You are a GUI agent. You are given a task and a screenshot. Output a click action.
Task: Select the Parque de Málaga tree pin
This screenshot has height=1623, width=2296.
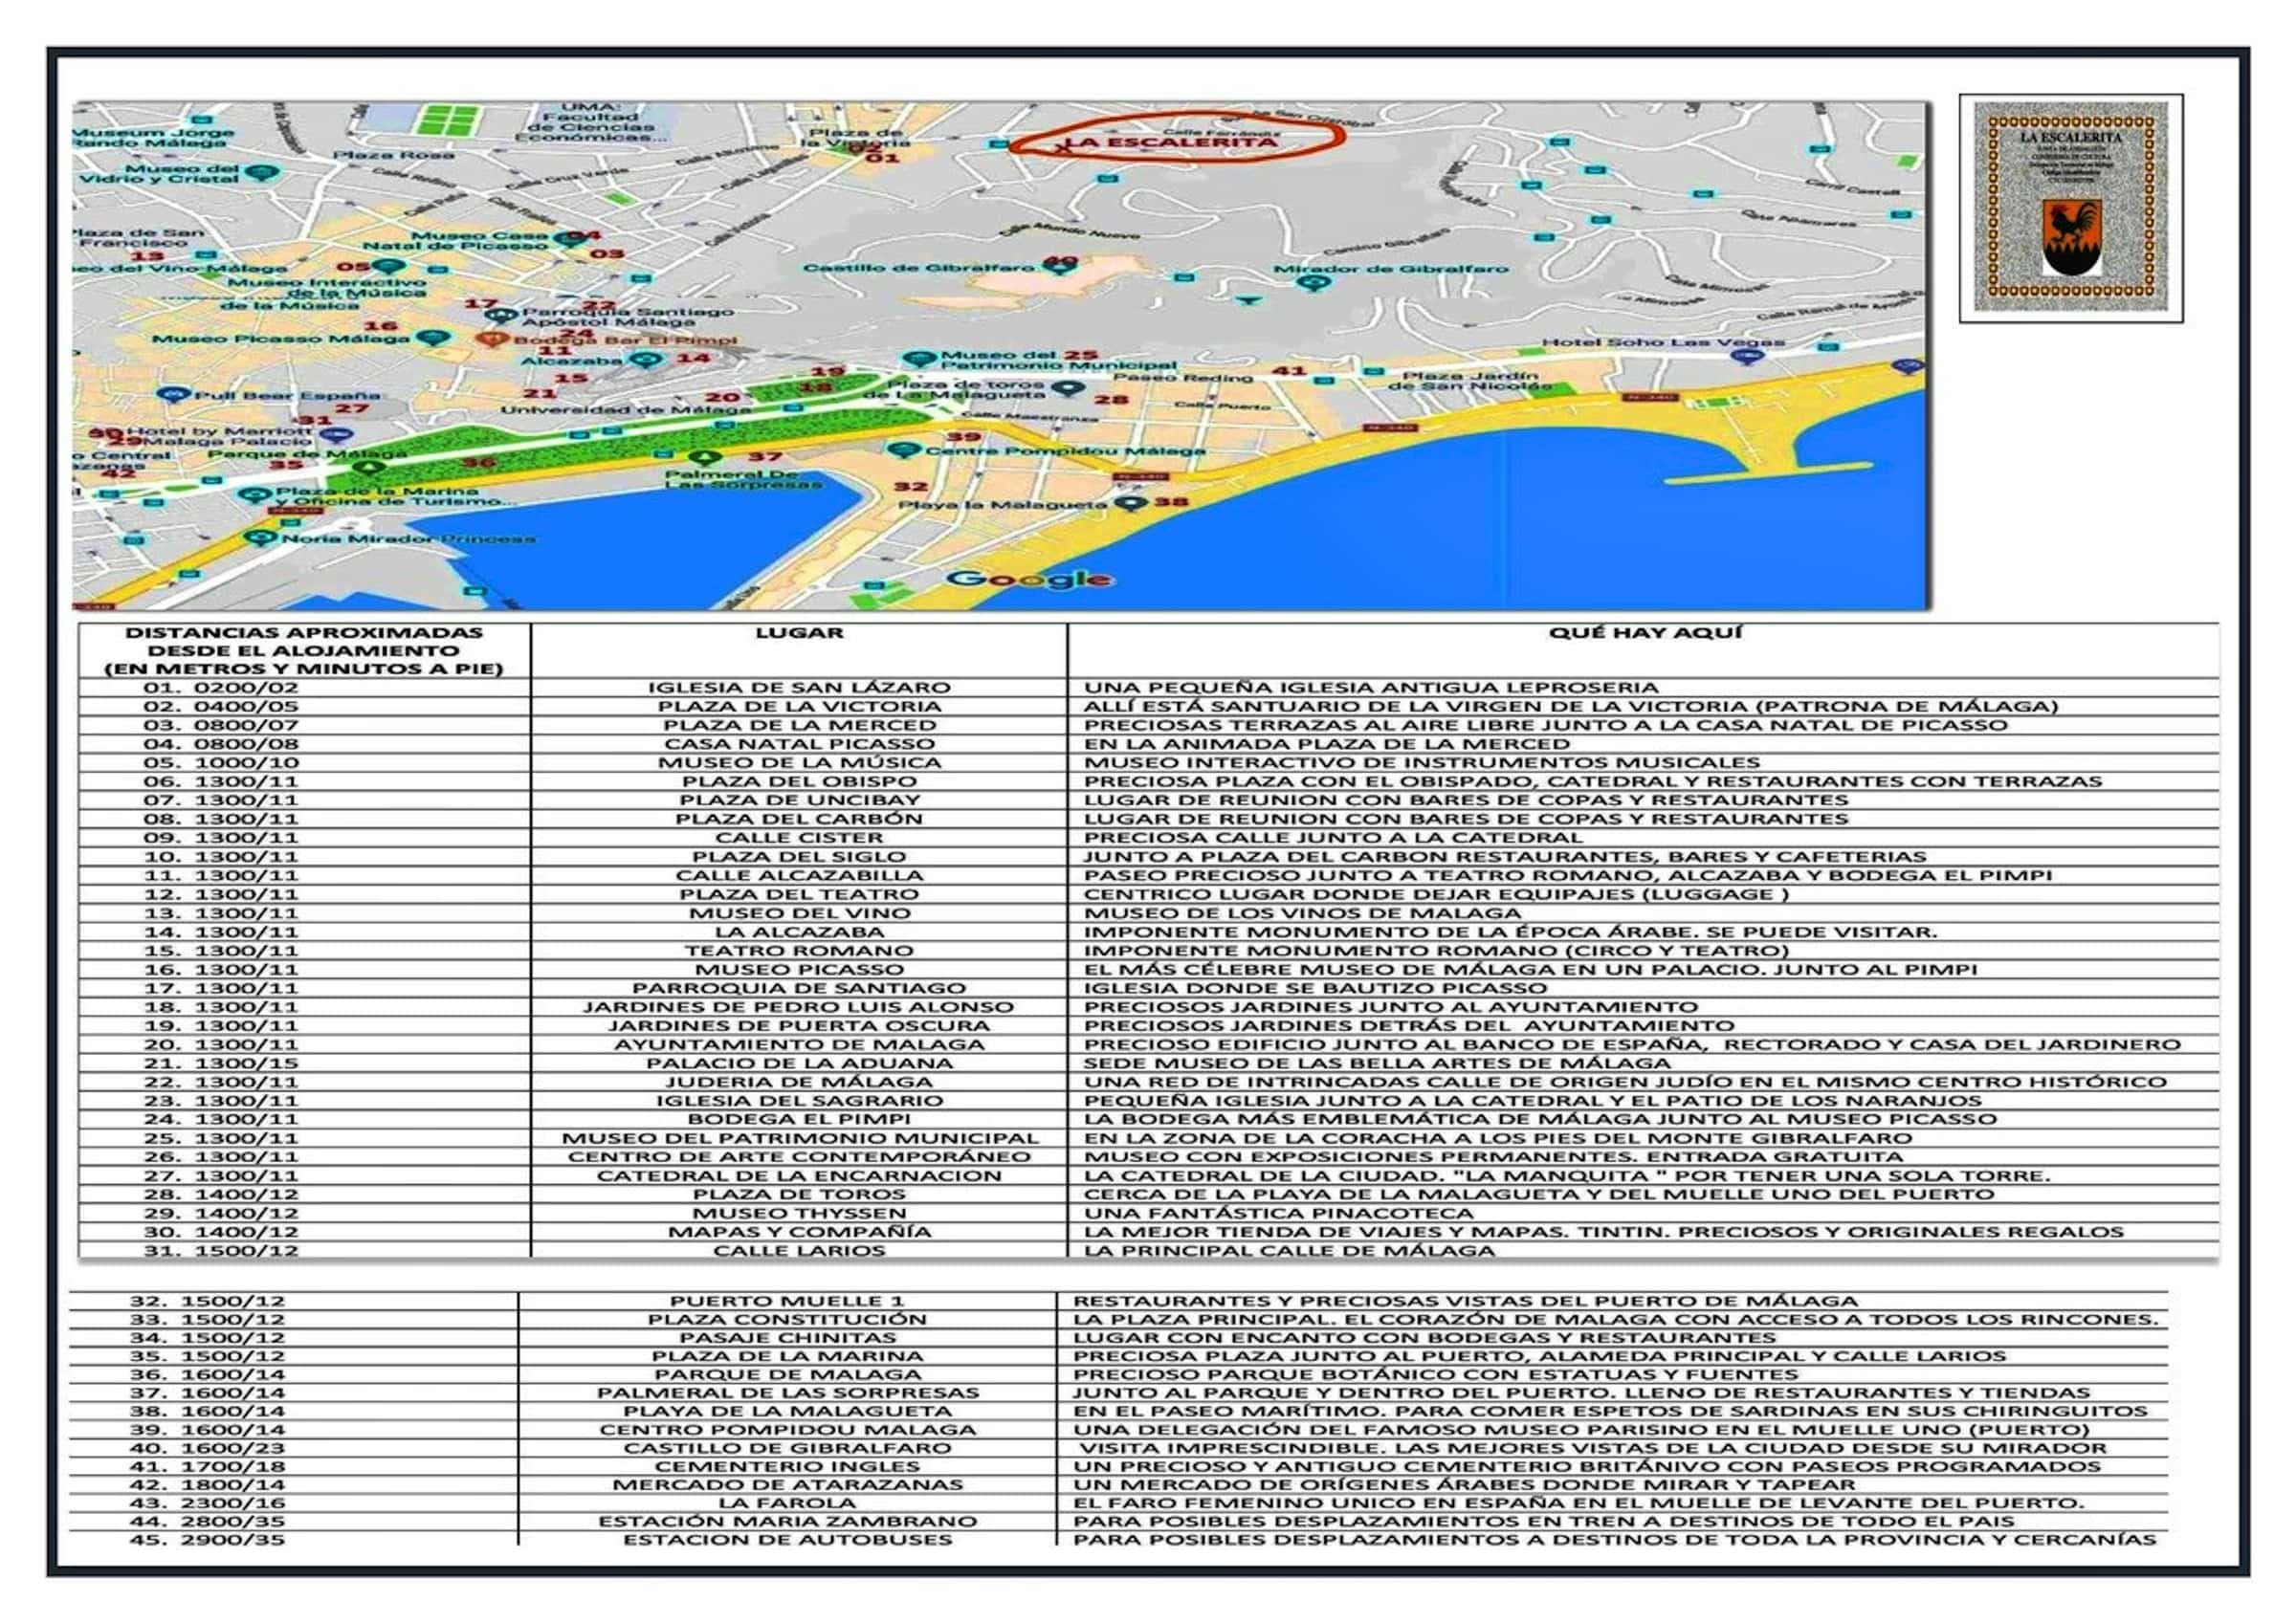(370, 467)
